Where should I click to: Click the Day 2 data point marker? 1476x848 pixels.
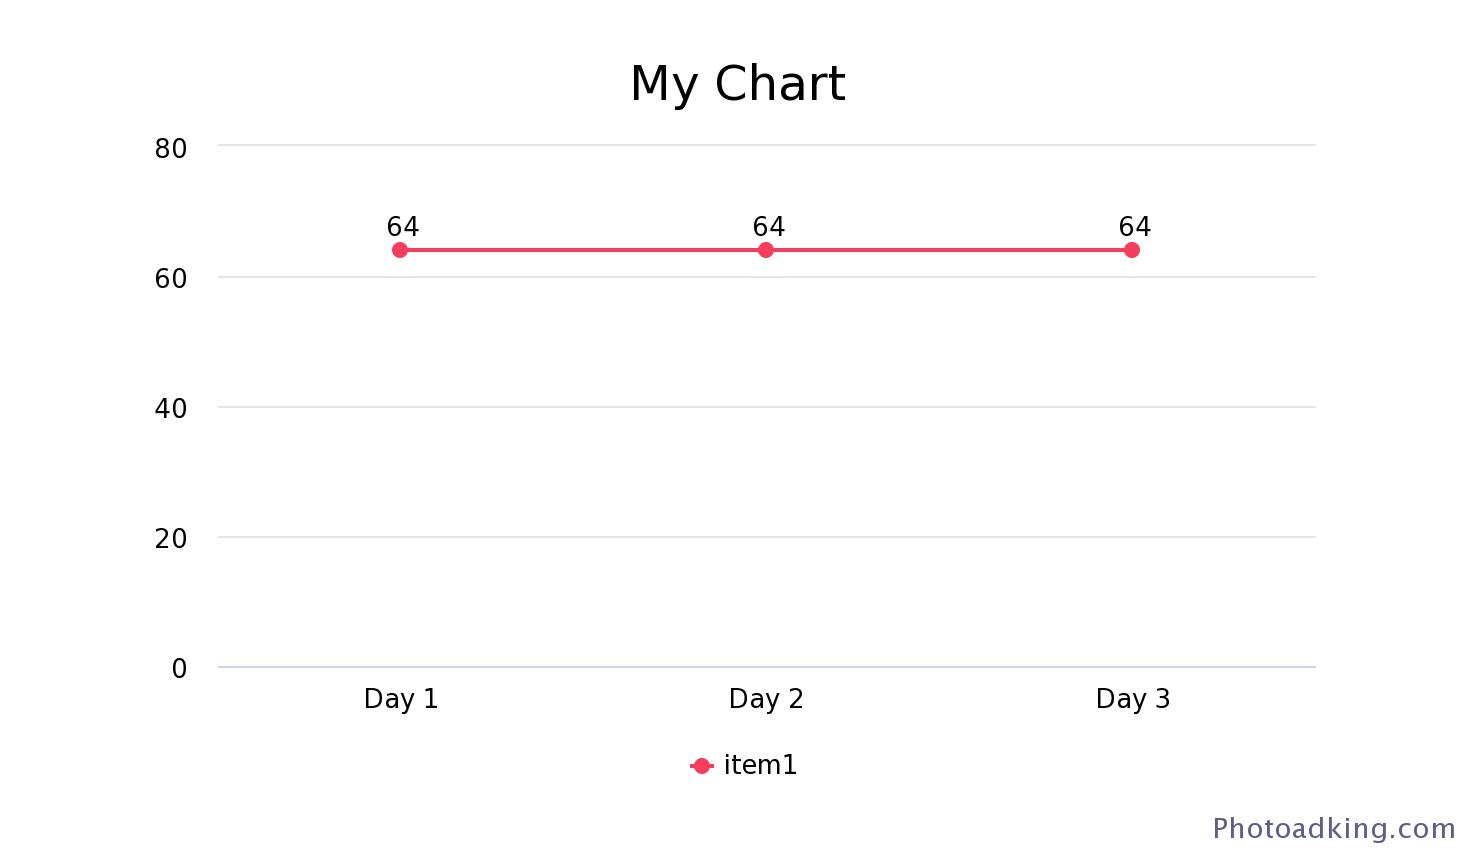766,250
